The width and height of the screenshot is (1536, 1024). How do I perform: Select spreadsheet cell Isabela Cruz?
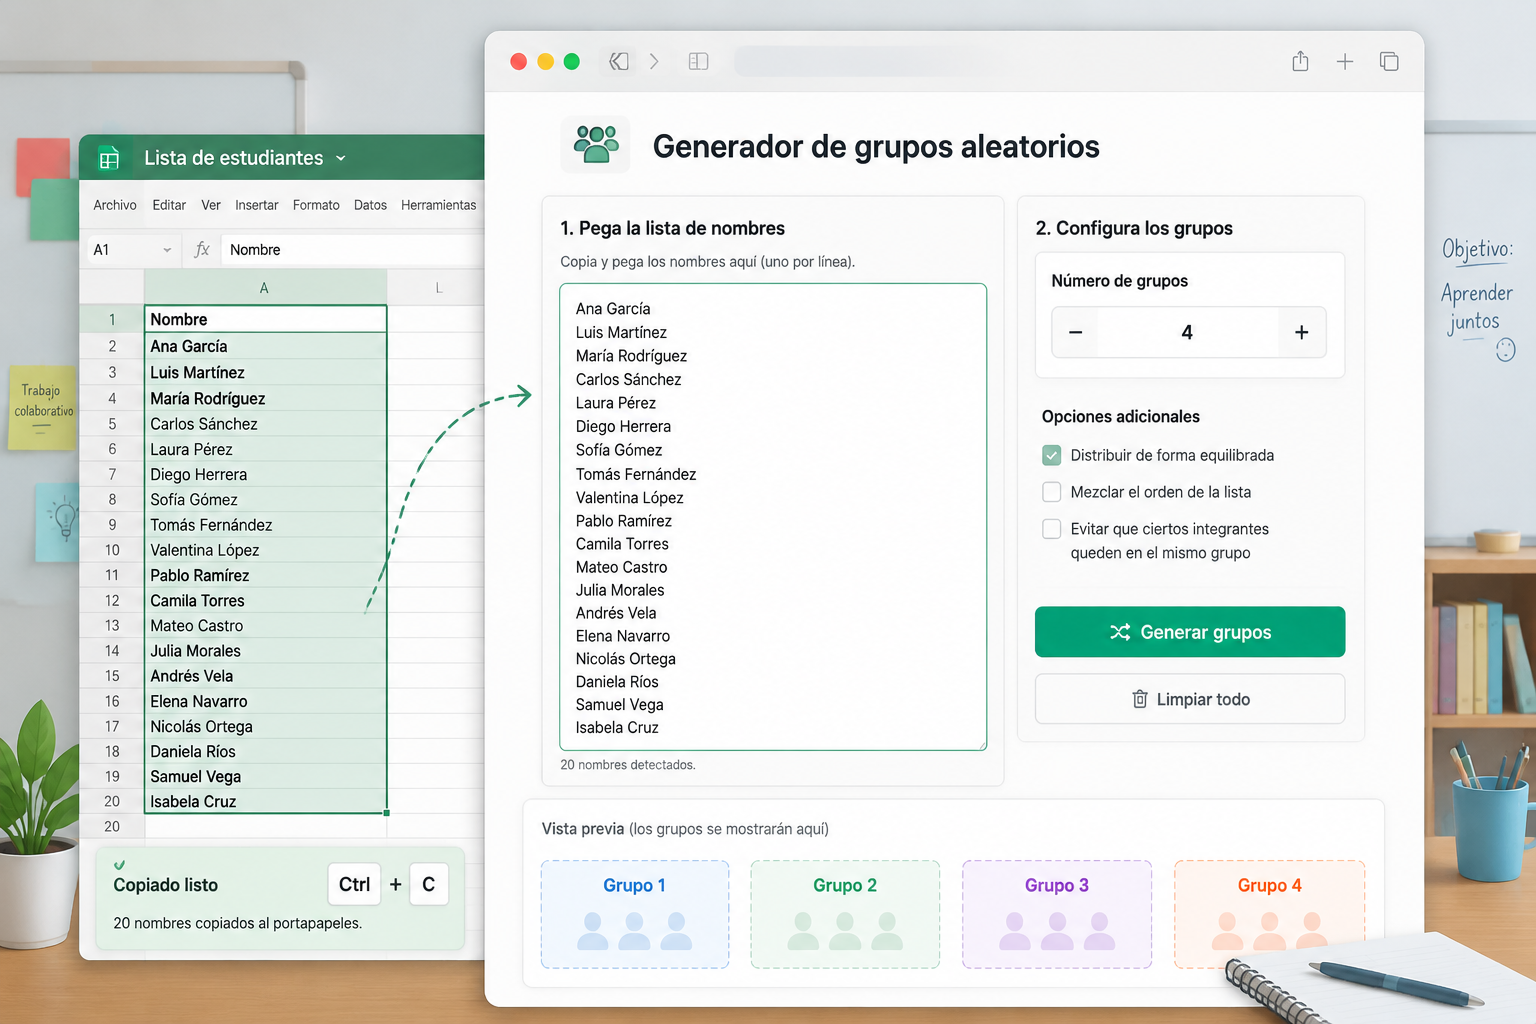[x=265, y=801]
